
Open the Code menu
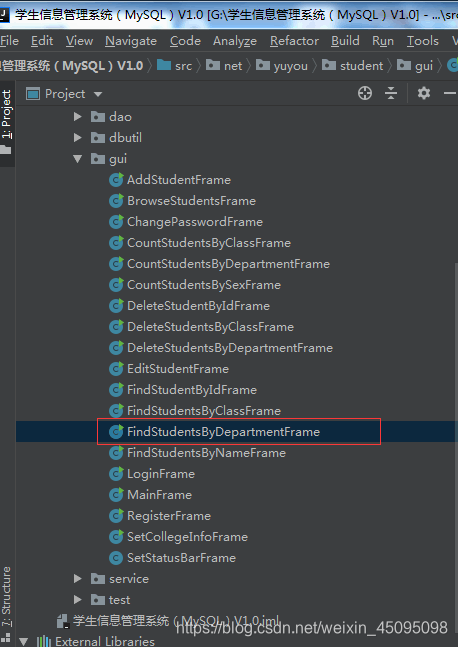(x=185, y=41)
